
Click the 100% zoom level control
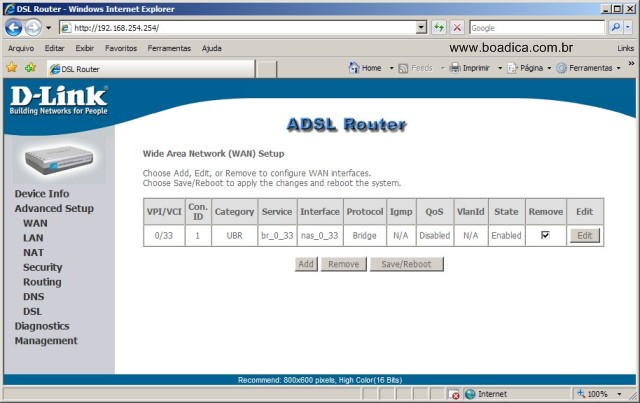[593, 394]
